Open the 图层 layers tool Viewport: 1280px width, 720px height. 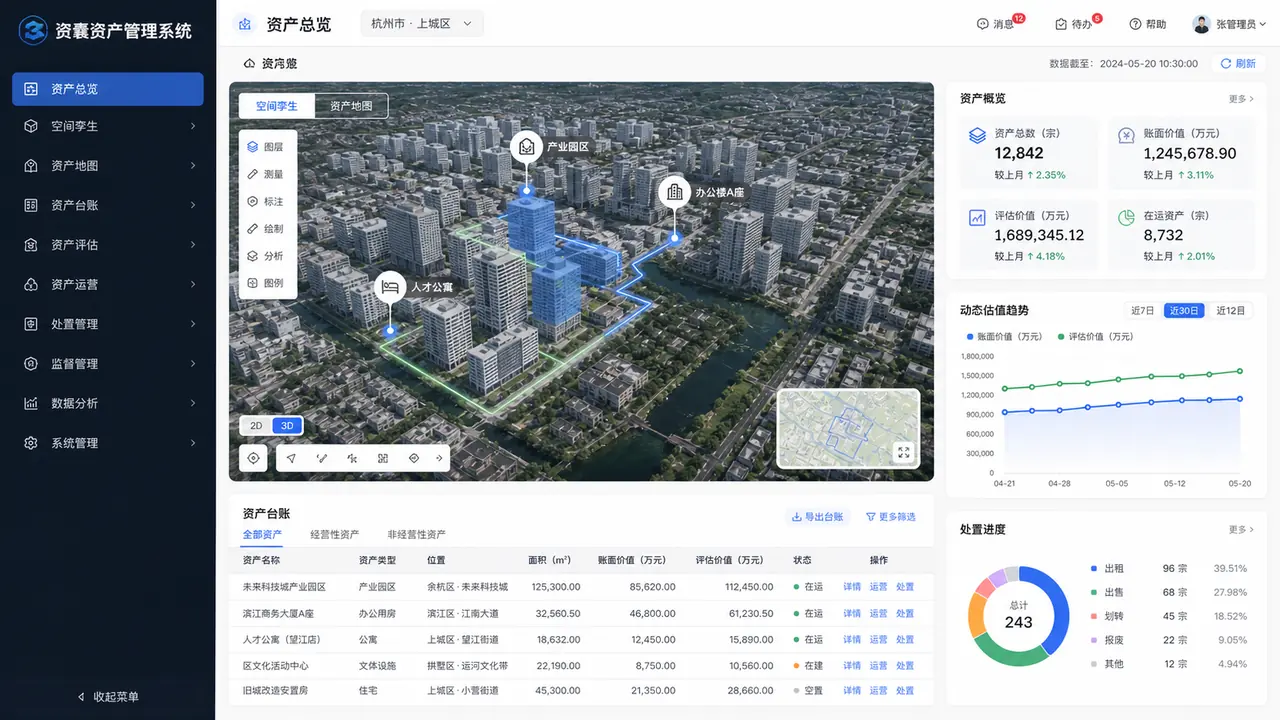pyautogui.click(x=267, y=147)
